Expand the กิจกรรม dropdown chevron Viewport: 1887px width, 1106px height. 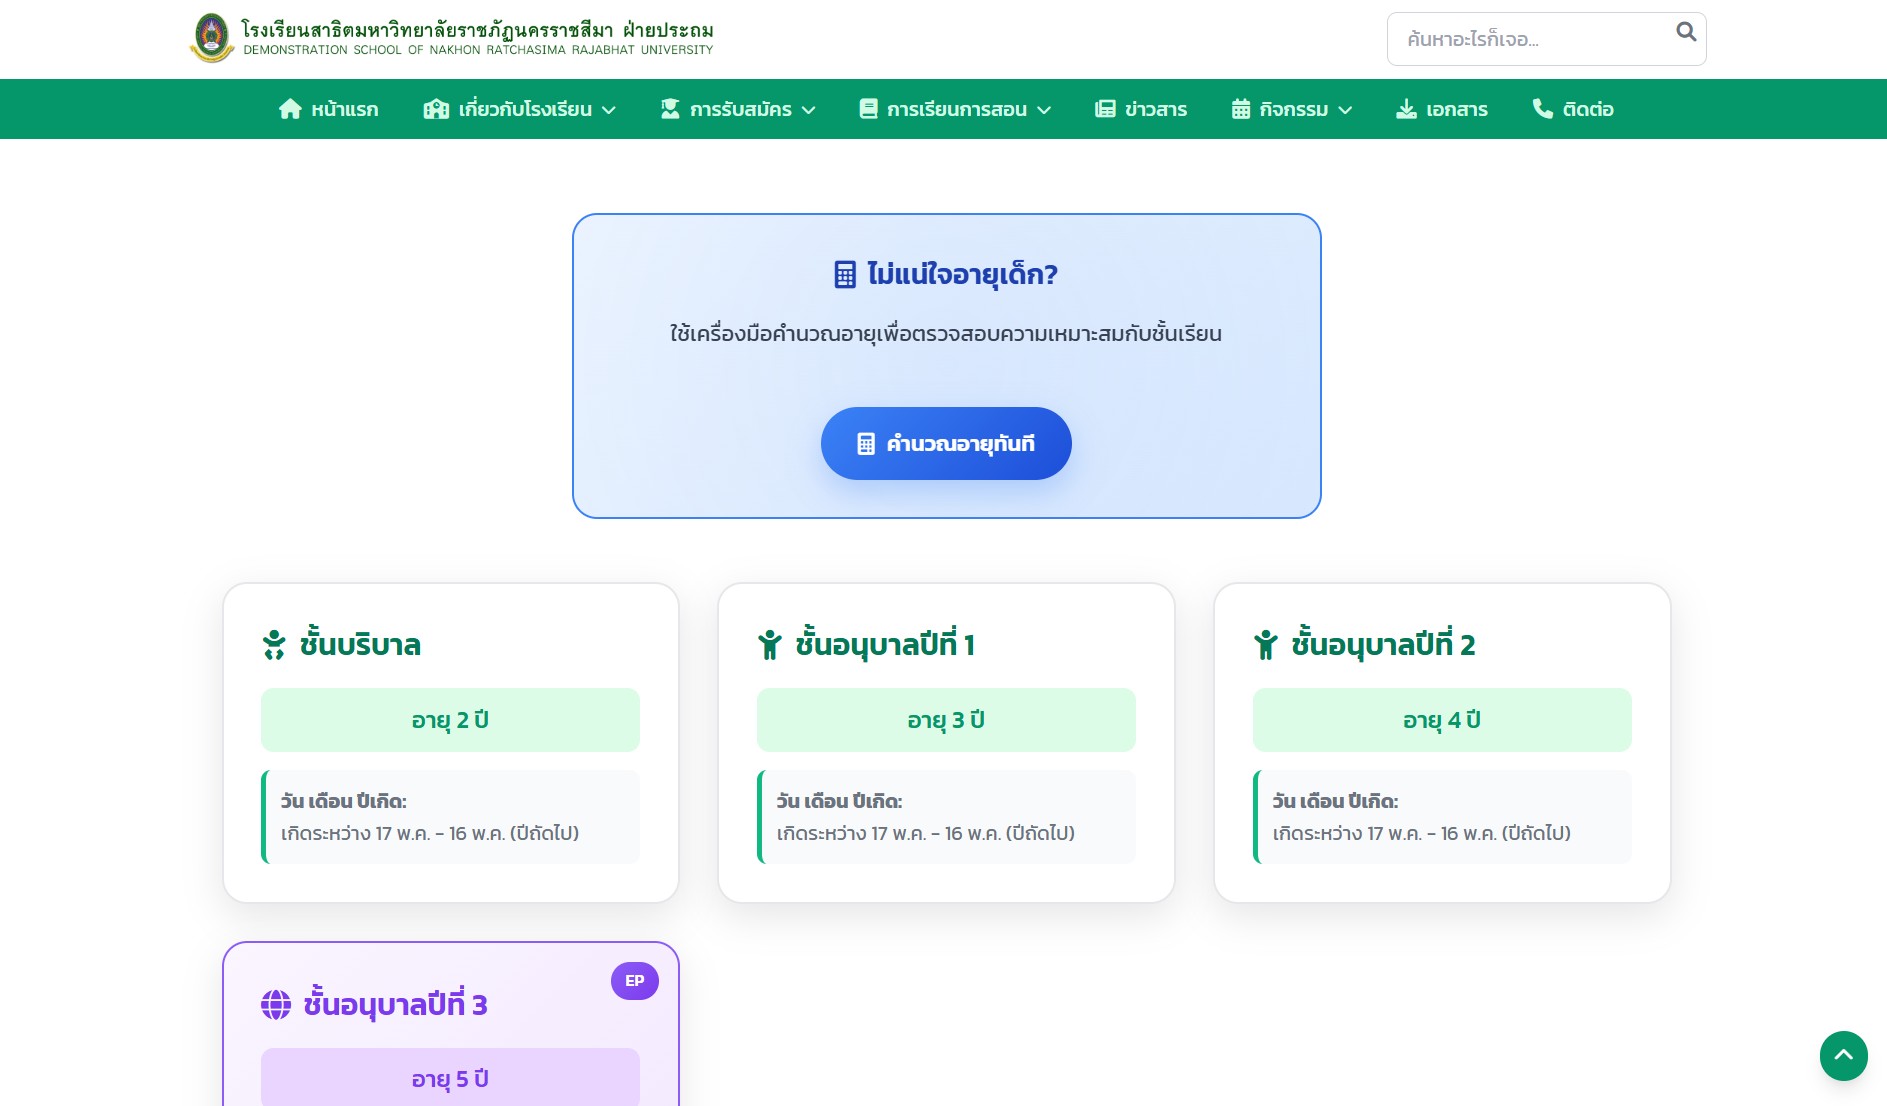1345,110
